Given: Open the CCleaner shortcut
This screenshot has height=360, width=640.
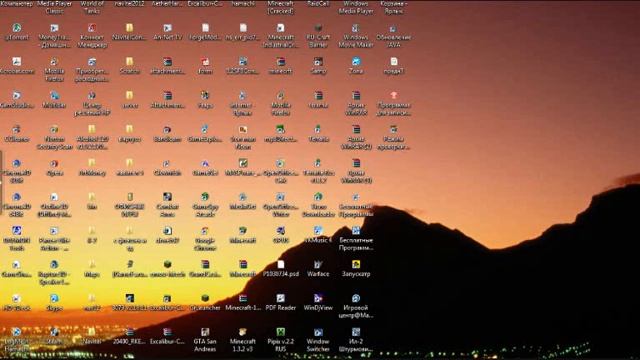Looking at the screenshot, I should [17, 129].
